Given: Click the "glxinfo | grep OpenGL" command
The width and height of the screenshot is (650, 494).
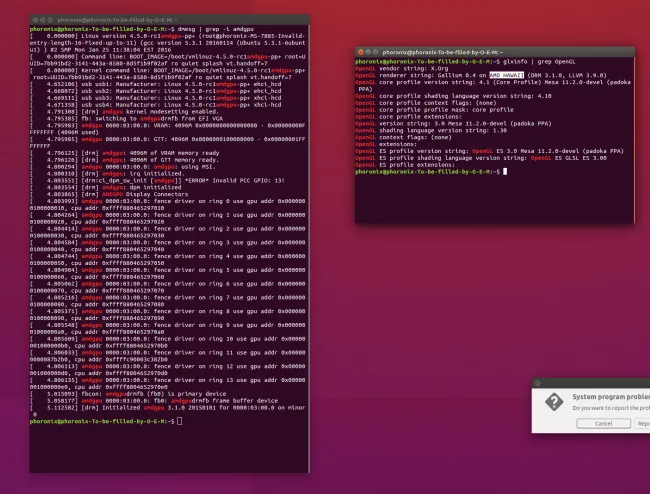Looking at the screenshot, I should click(x=539, y=61).
